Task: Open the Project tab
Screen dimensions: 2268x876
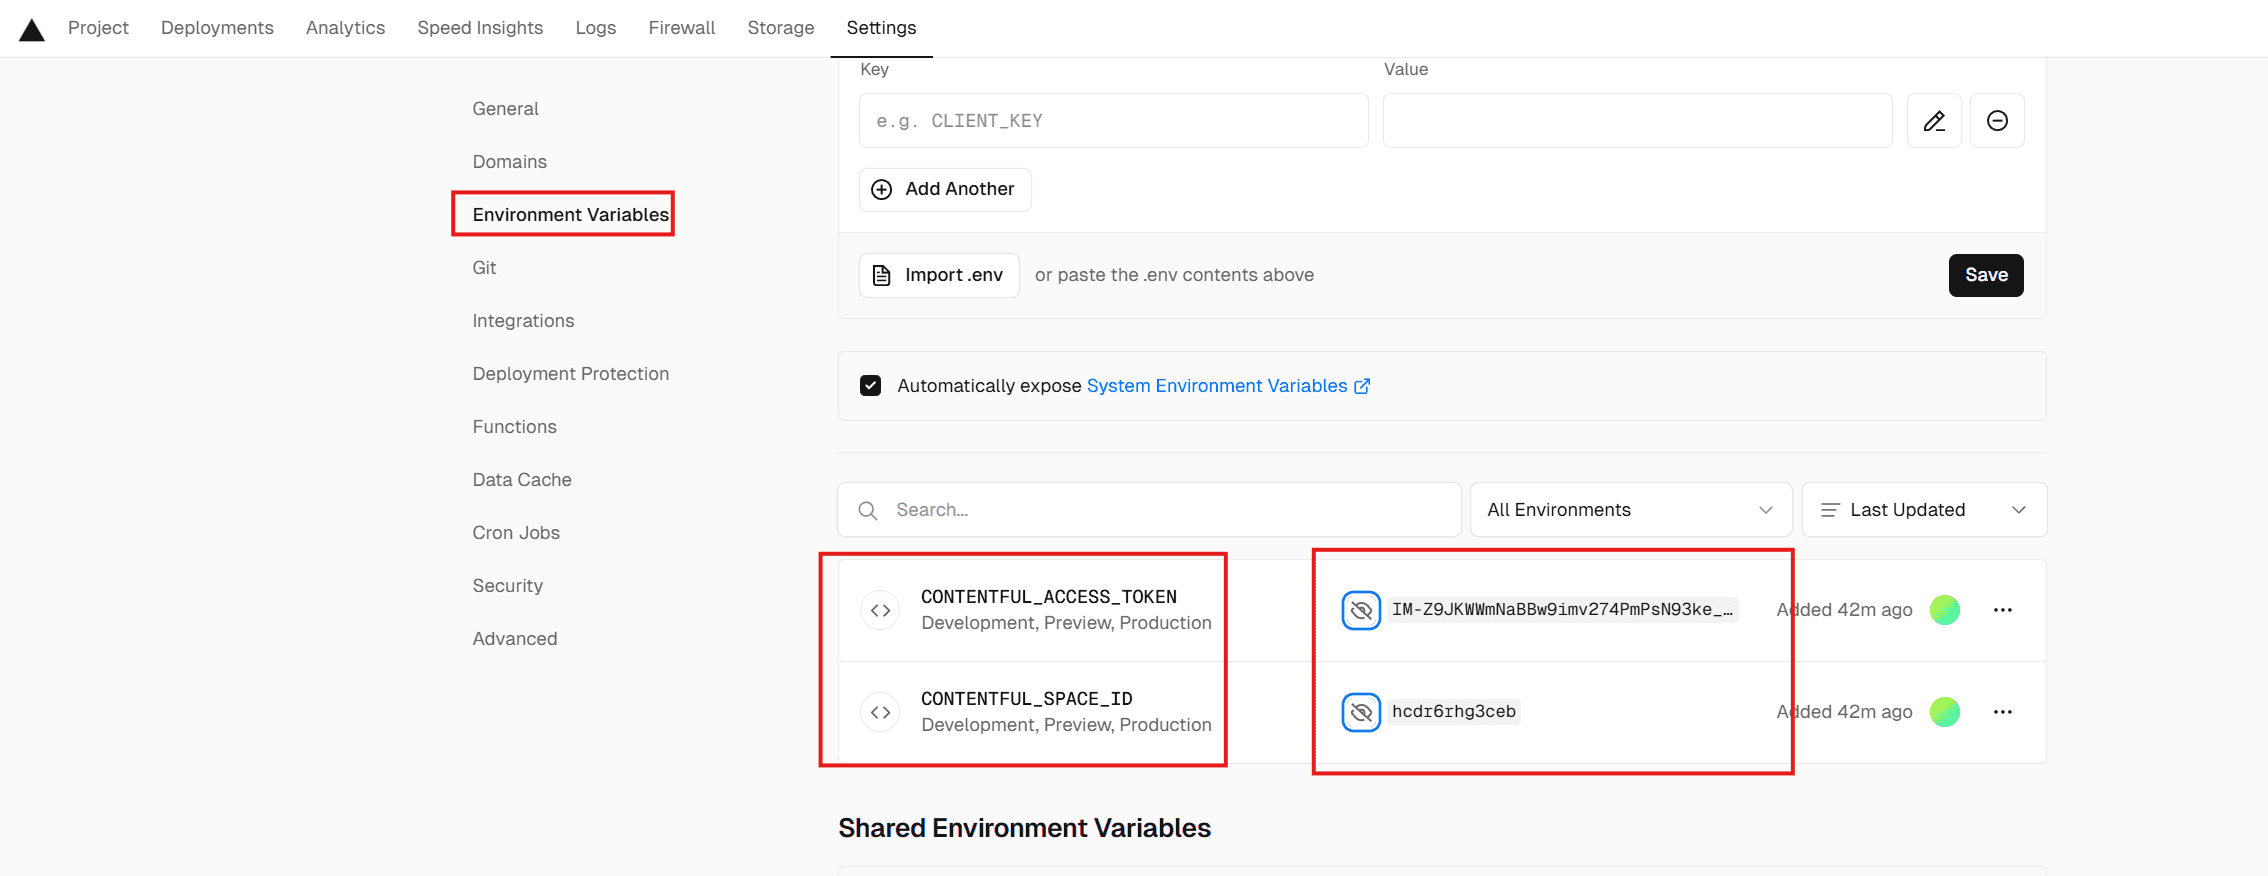Action: 98,28
